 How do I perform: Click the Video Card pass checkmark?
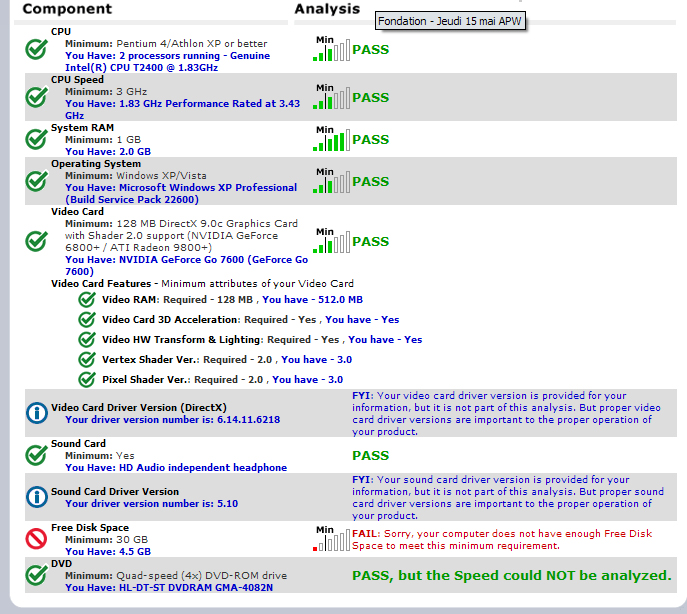pyautogui.click(x=36, y=241)
